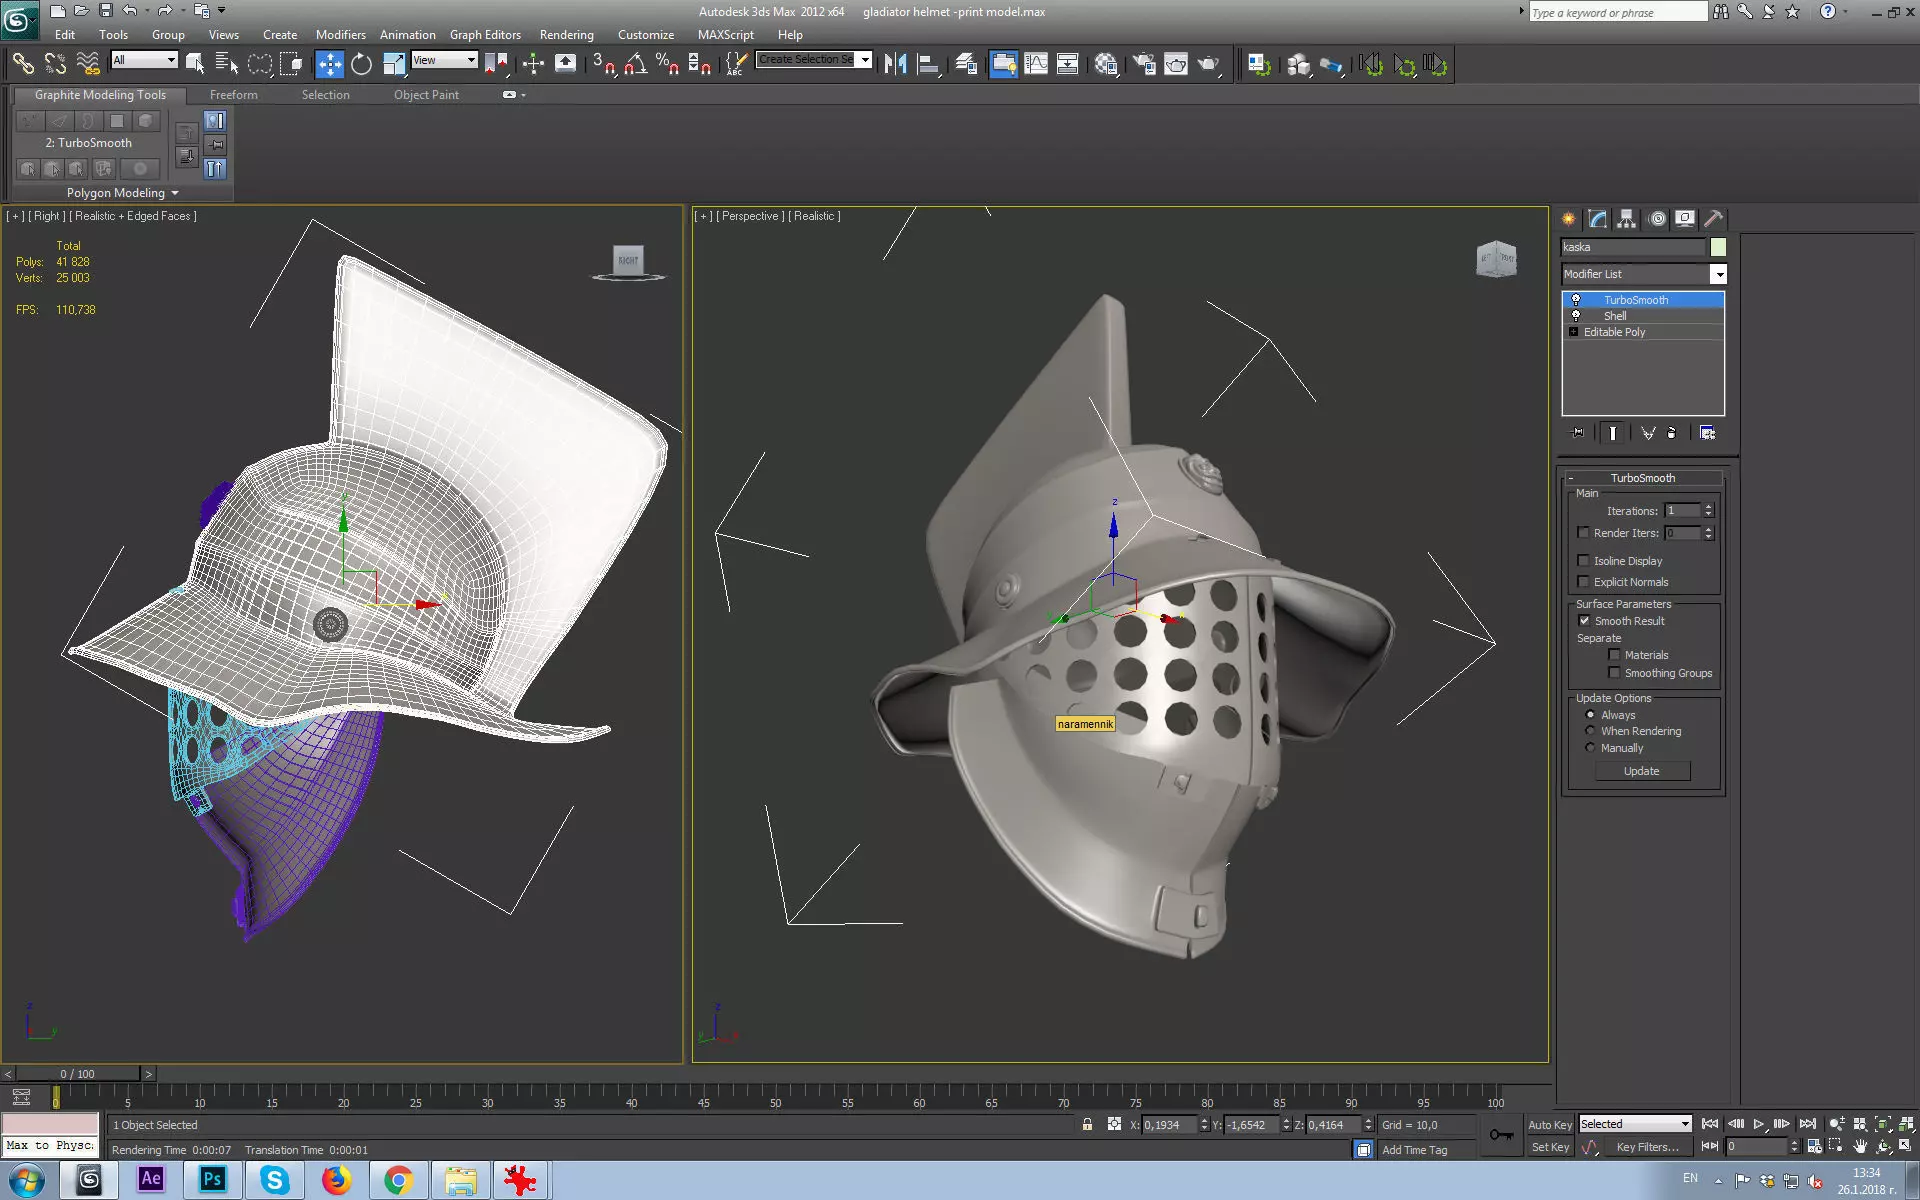Viewport: 1920px width, 1200px height.
Task: Toggle Show End Result in modifier stack
Action: click(1612, 433)
